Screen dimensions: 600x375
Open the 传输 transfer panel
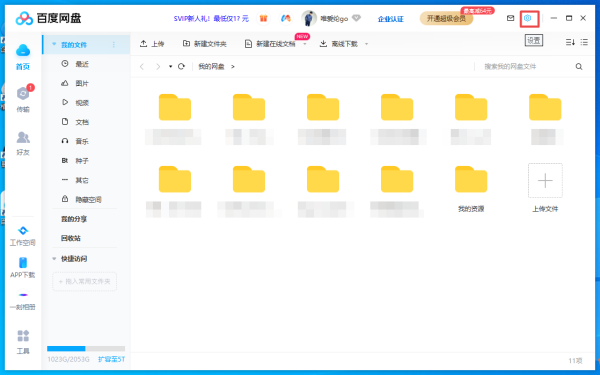point(23,99)
